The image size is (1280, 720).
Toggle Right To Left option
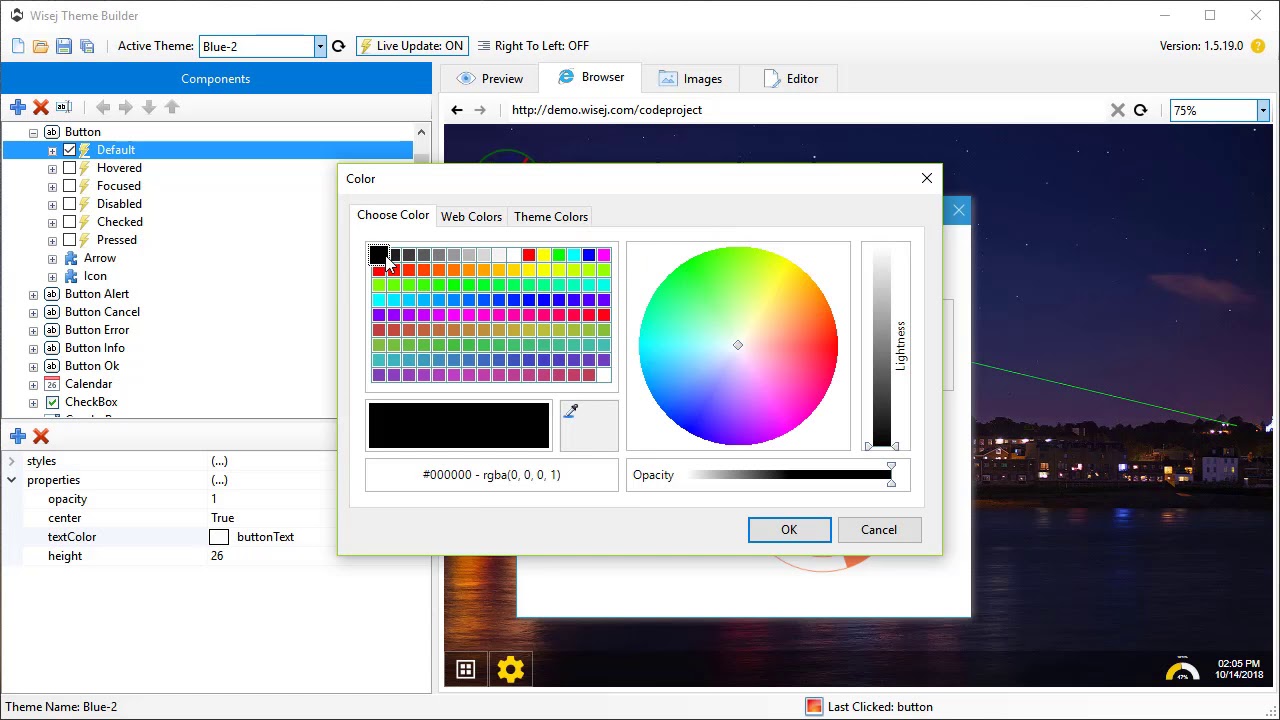pos(533,46)
